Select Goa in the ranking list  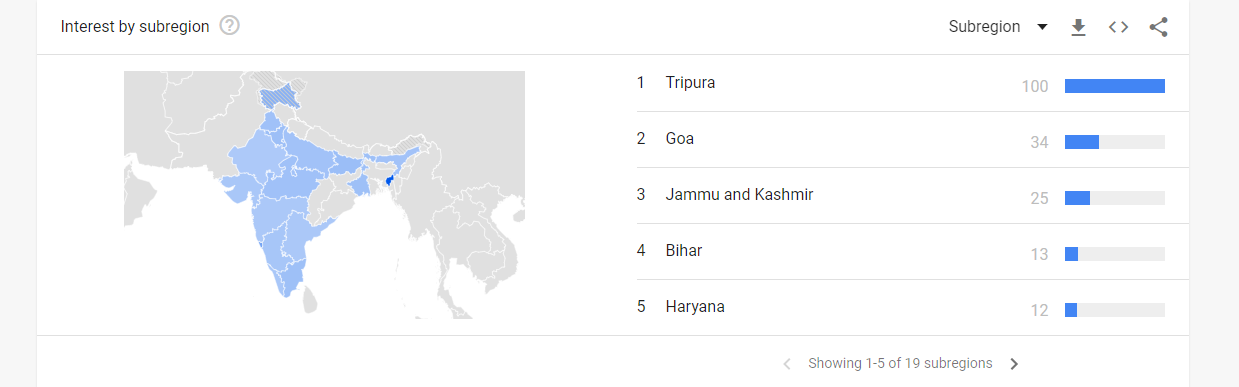(x=679, y=138)
